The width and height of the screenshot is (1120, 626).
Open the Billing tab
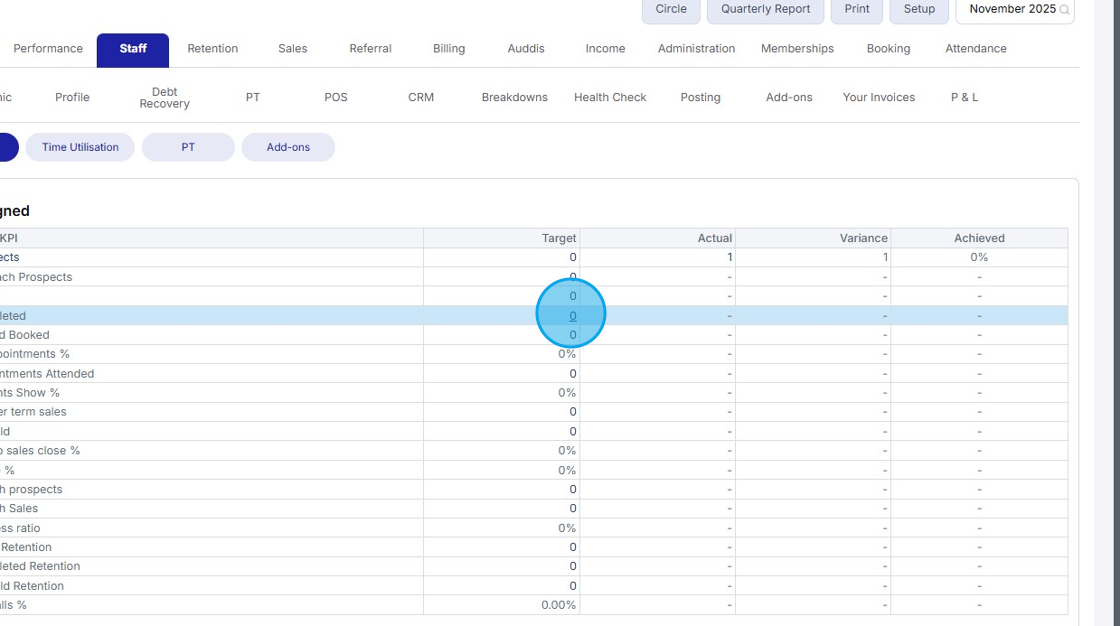coord(449,48)
